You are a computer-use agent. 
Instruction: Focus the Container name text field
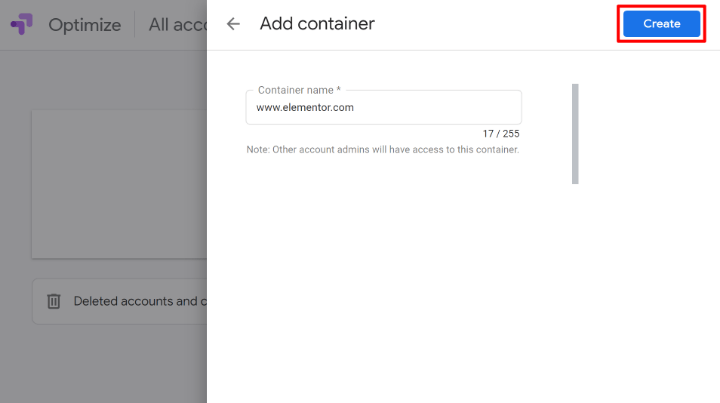pos(383,108)
